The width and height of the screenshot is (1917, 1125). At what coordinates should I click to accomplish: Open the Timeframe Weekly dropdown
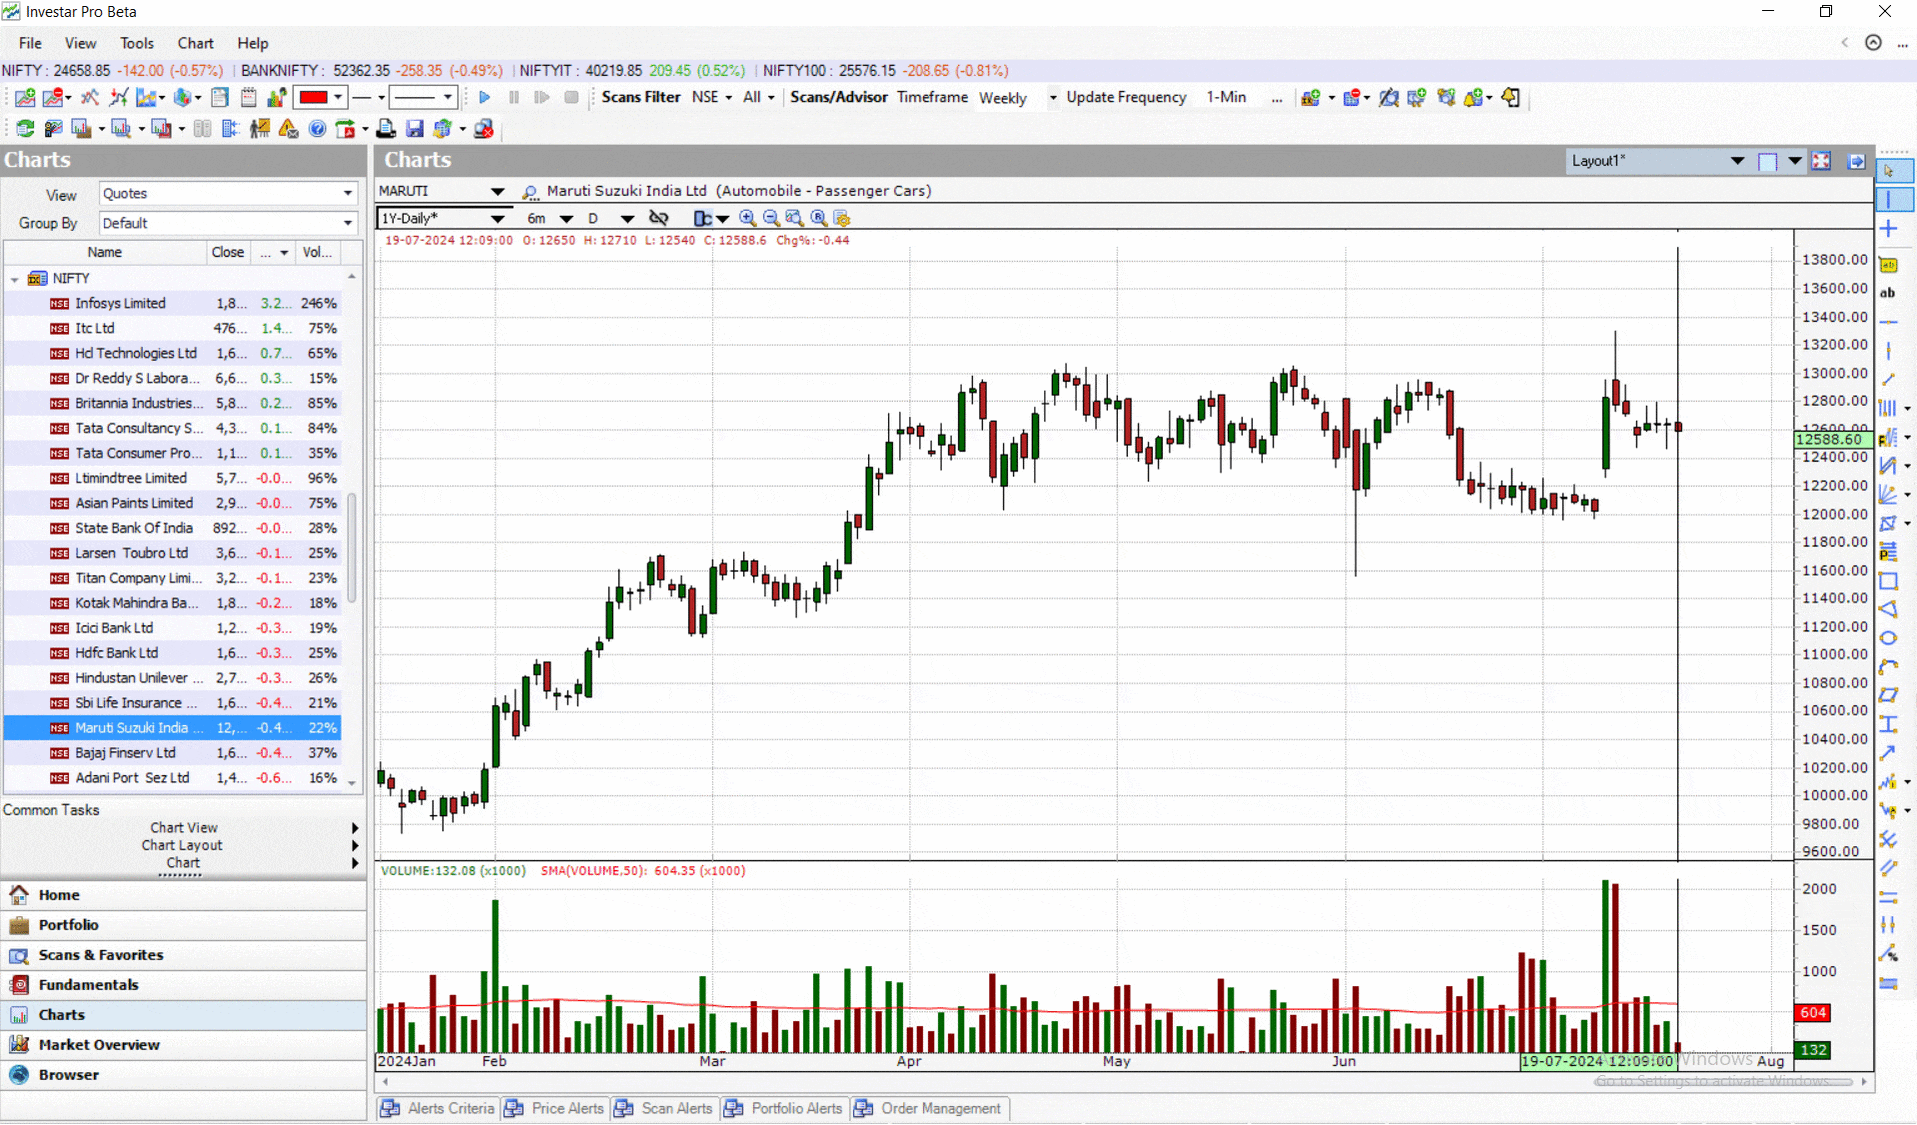tap(1053, 97)
